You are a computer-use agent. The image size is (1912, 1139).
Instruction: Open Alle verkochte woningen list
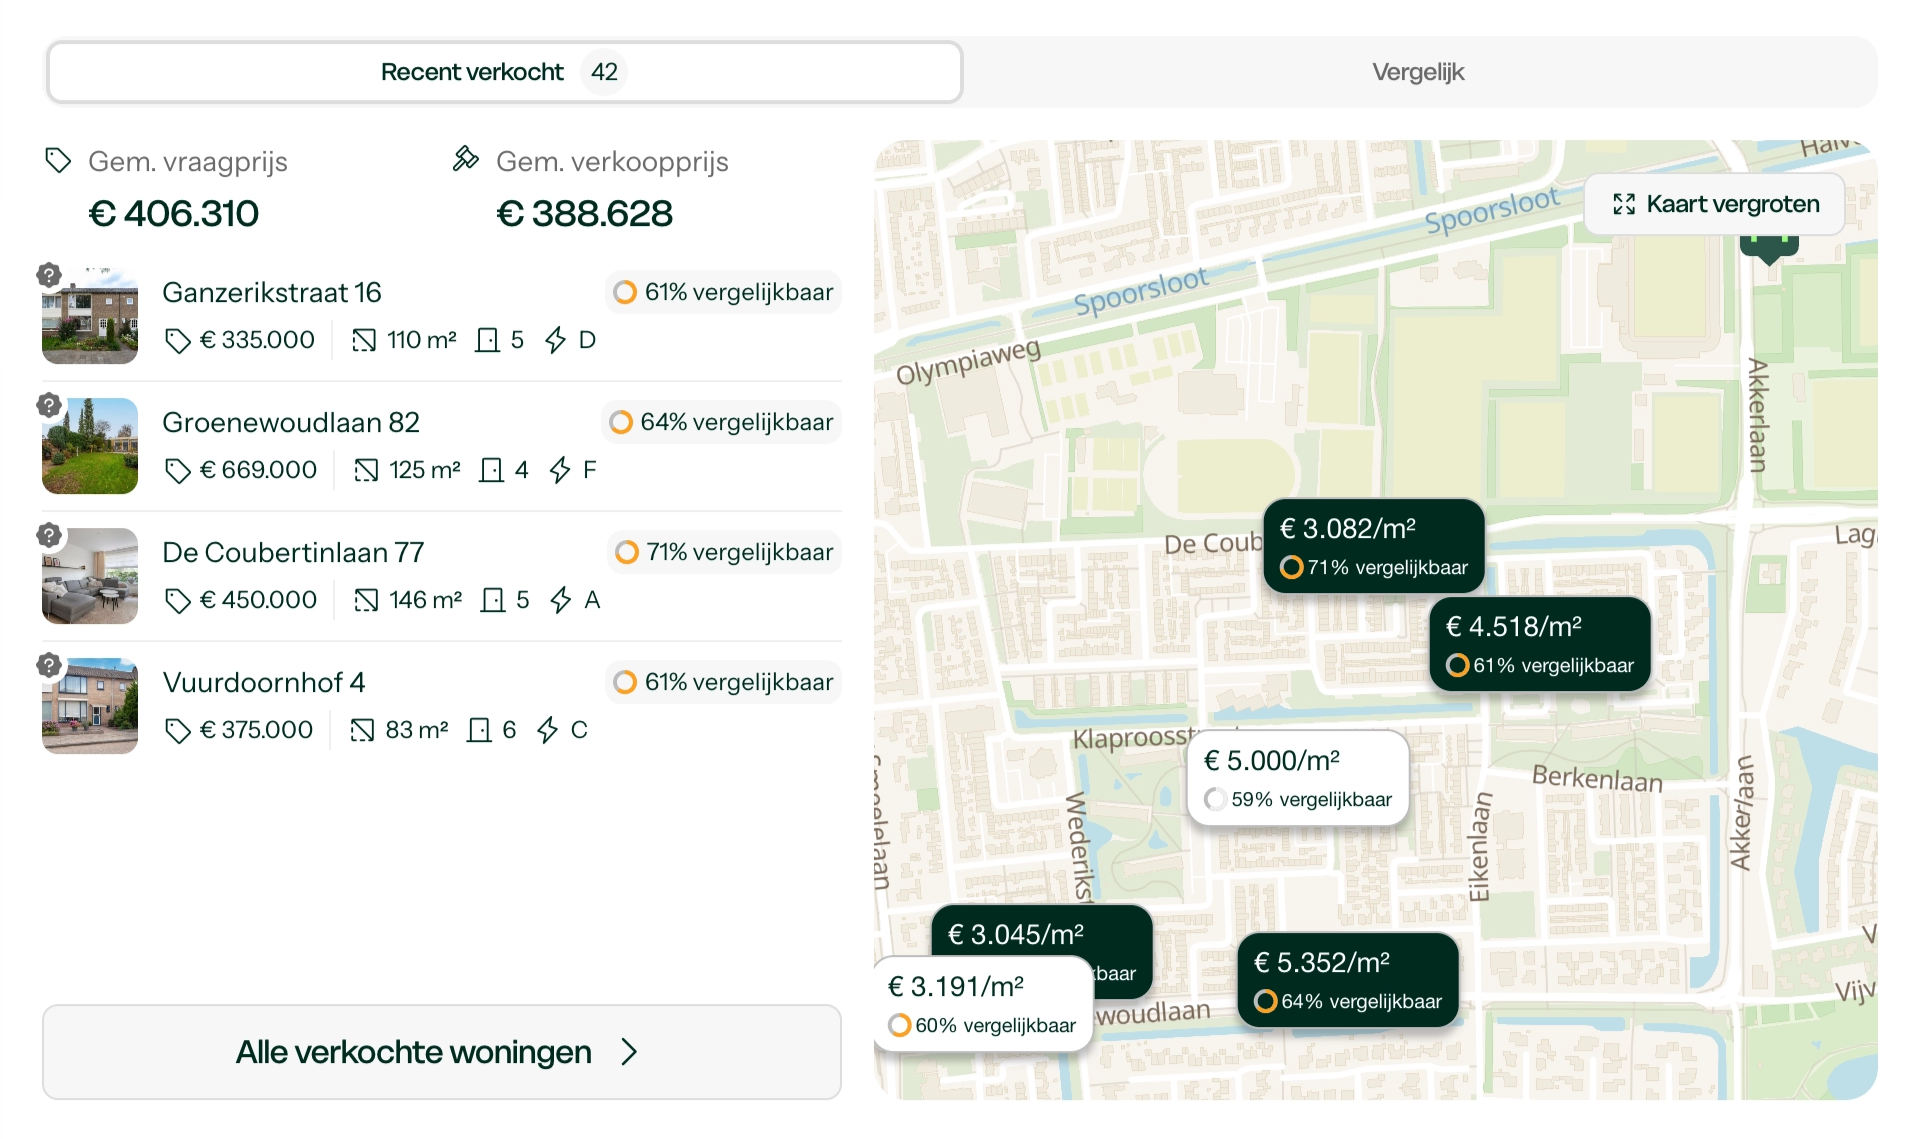(442, 1052)
